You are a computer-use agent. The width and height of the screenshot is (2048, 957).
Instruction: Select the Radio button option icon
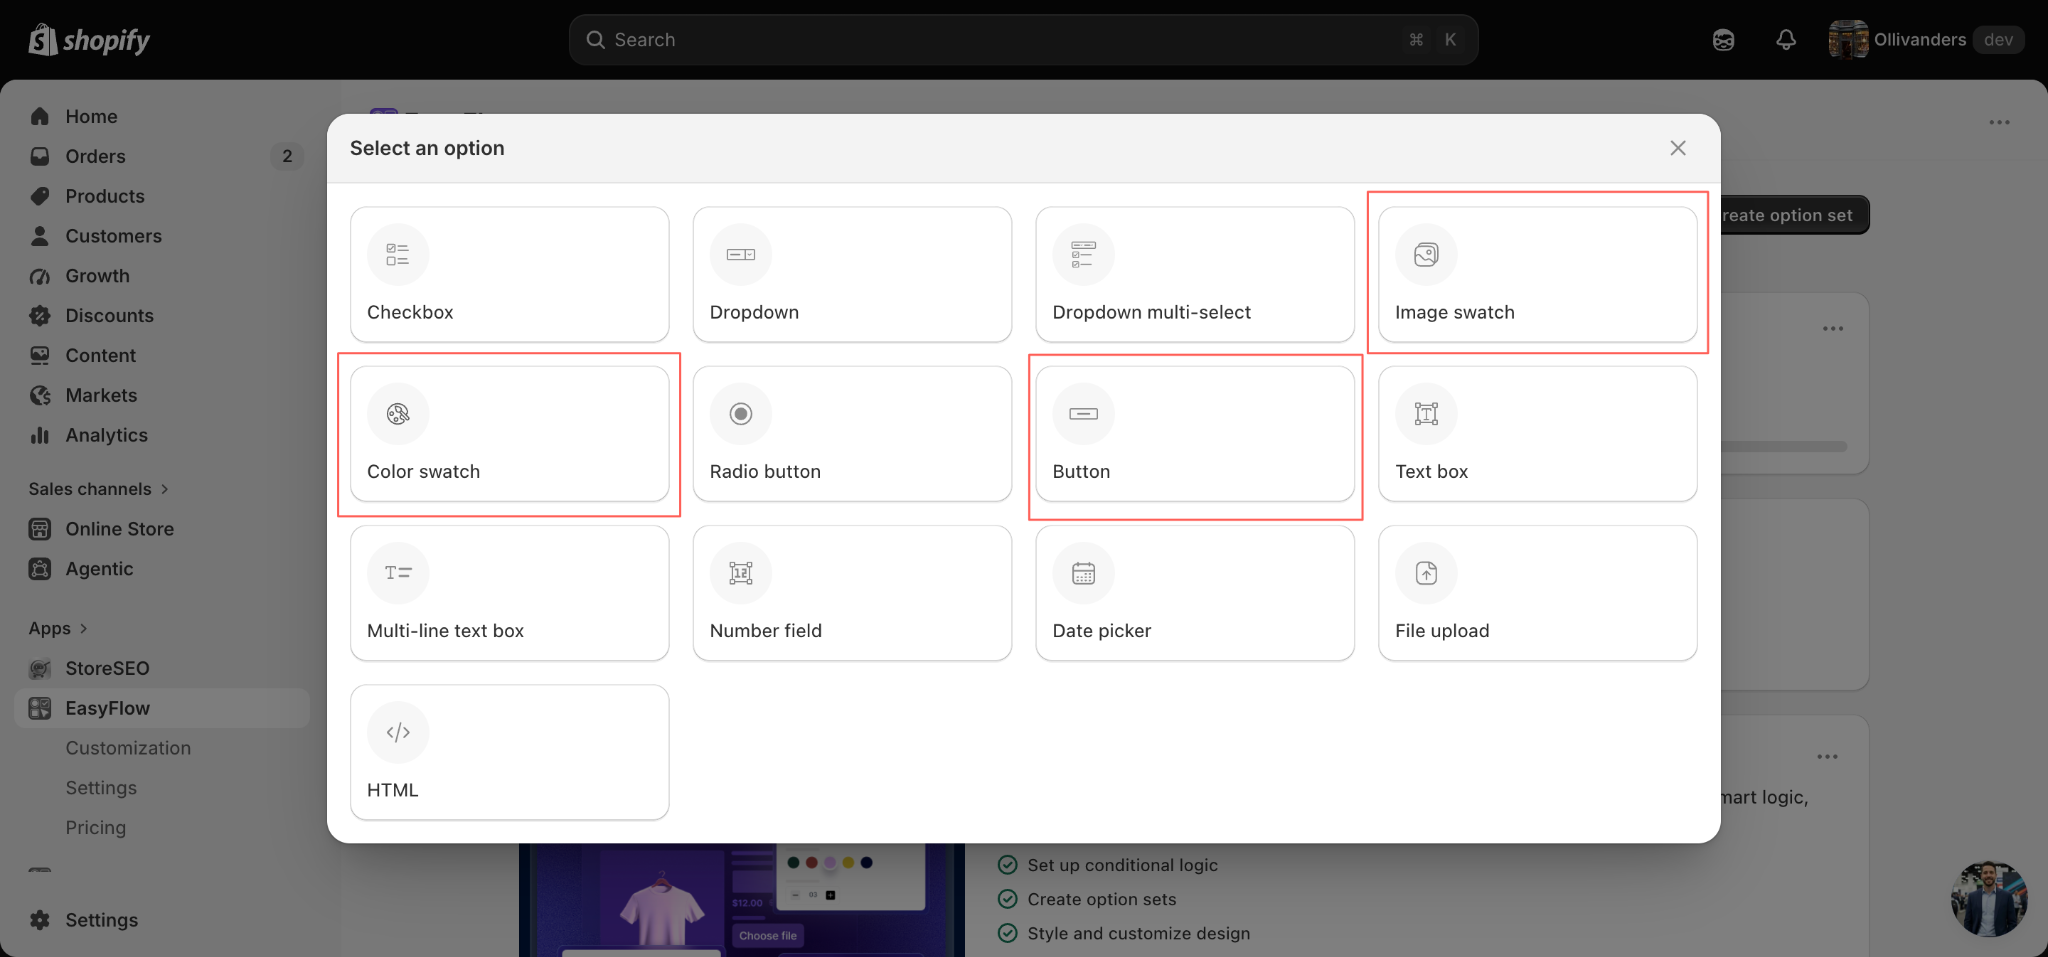[741, 413]
